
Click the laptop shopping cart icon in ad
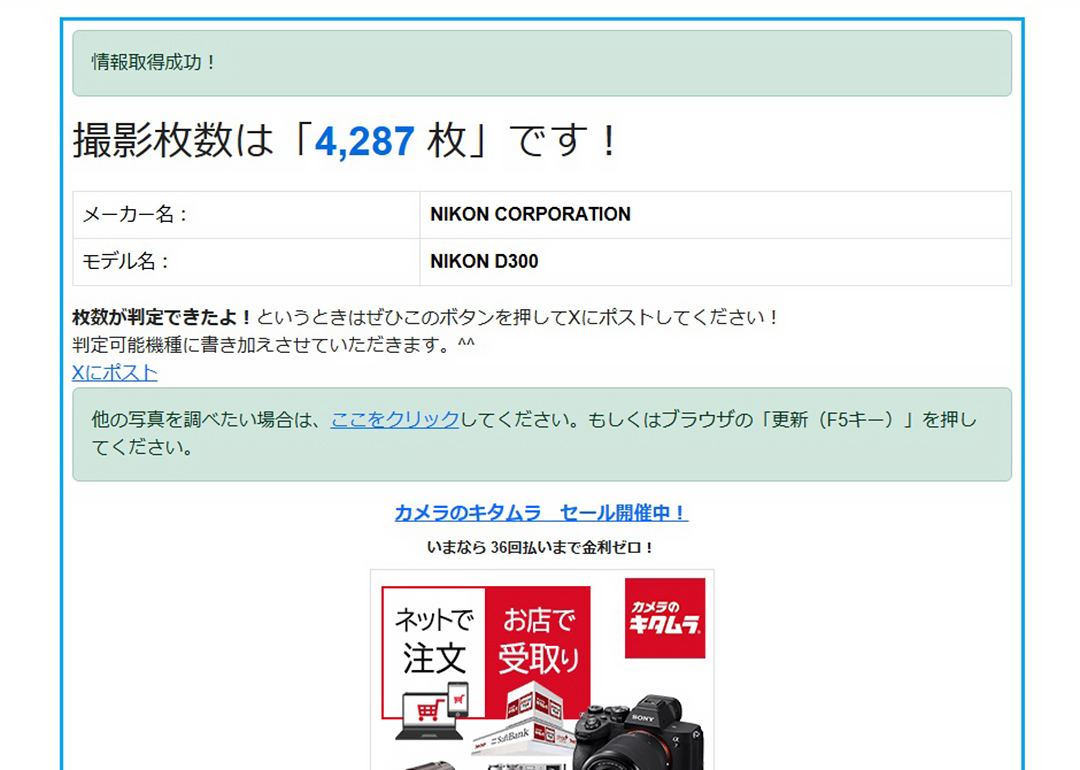coord(433,711)
